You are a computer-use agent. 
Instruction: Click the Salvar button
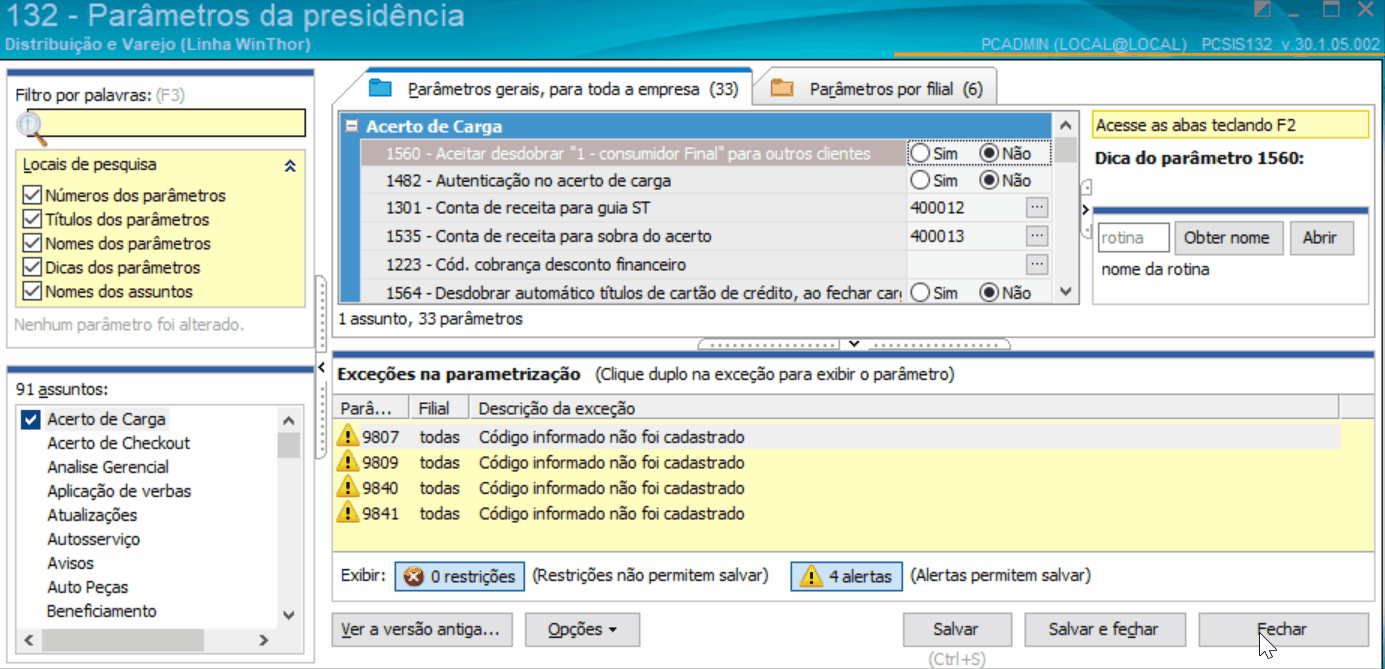point(955,630)
